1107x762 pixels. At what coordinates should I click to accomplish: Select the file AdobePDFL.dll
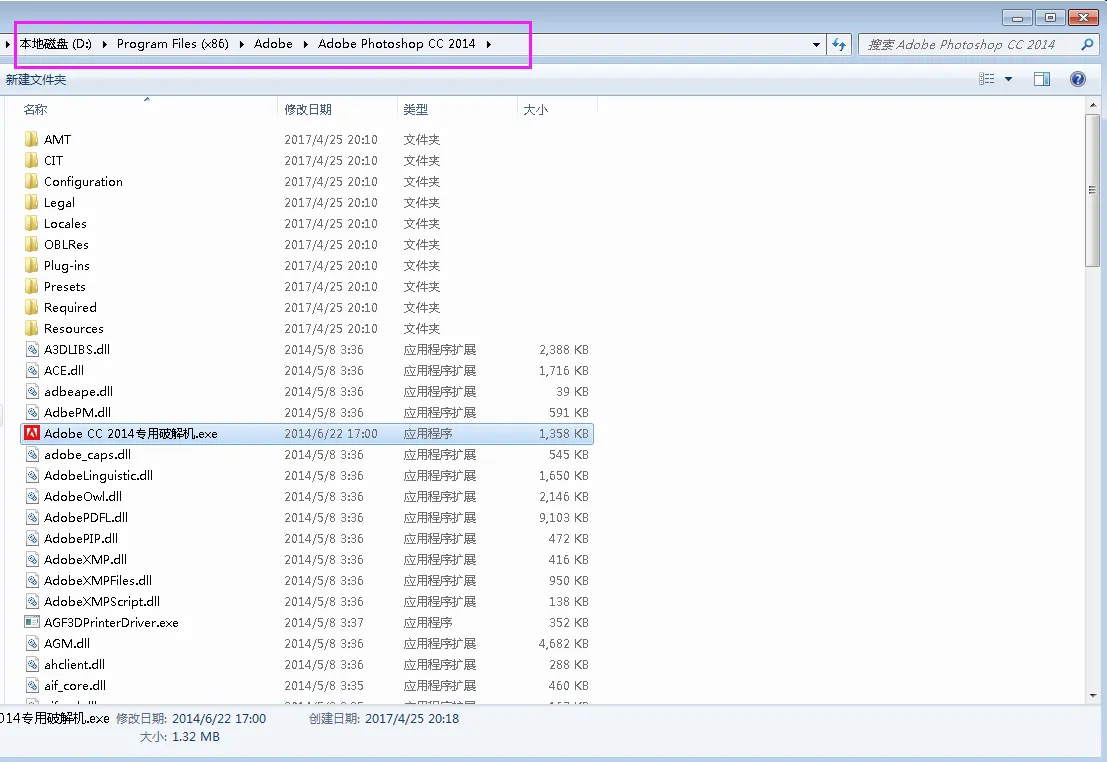(x=85, y=518)
